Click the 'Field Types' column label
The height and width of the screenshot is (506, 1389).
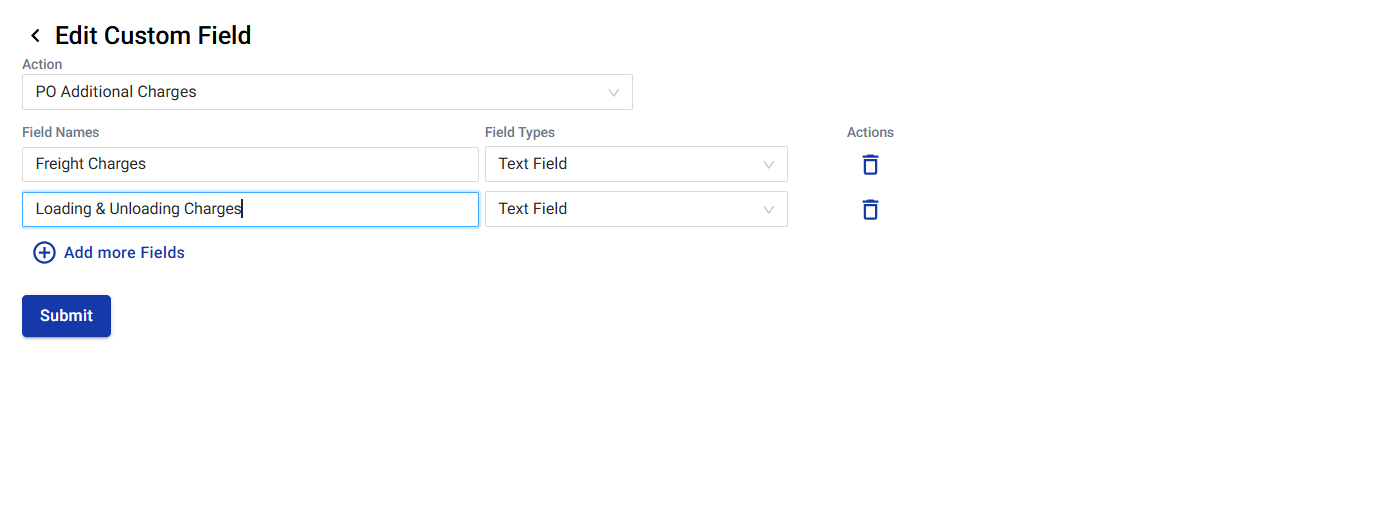[520, 132]
